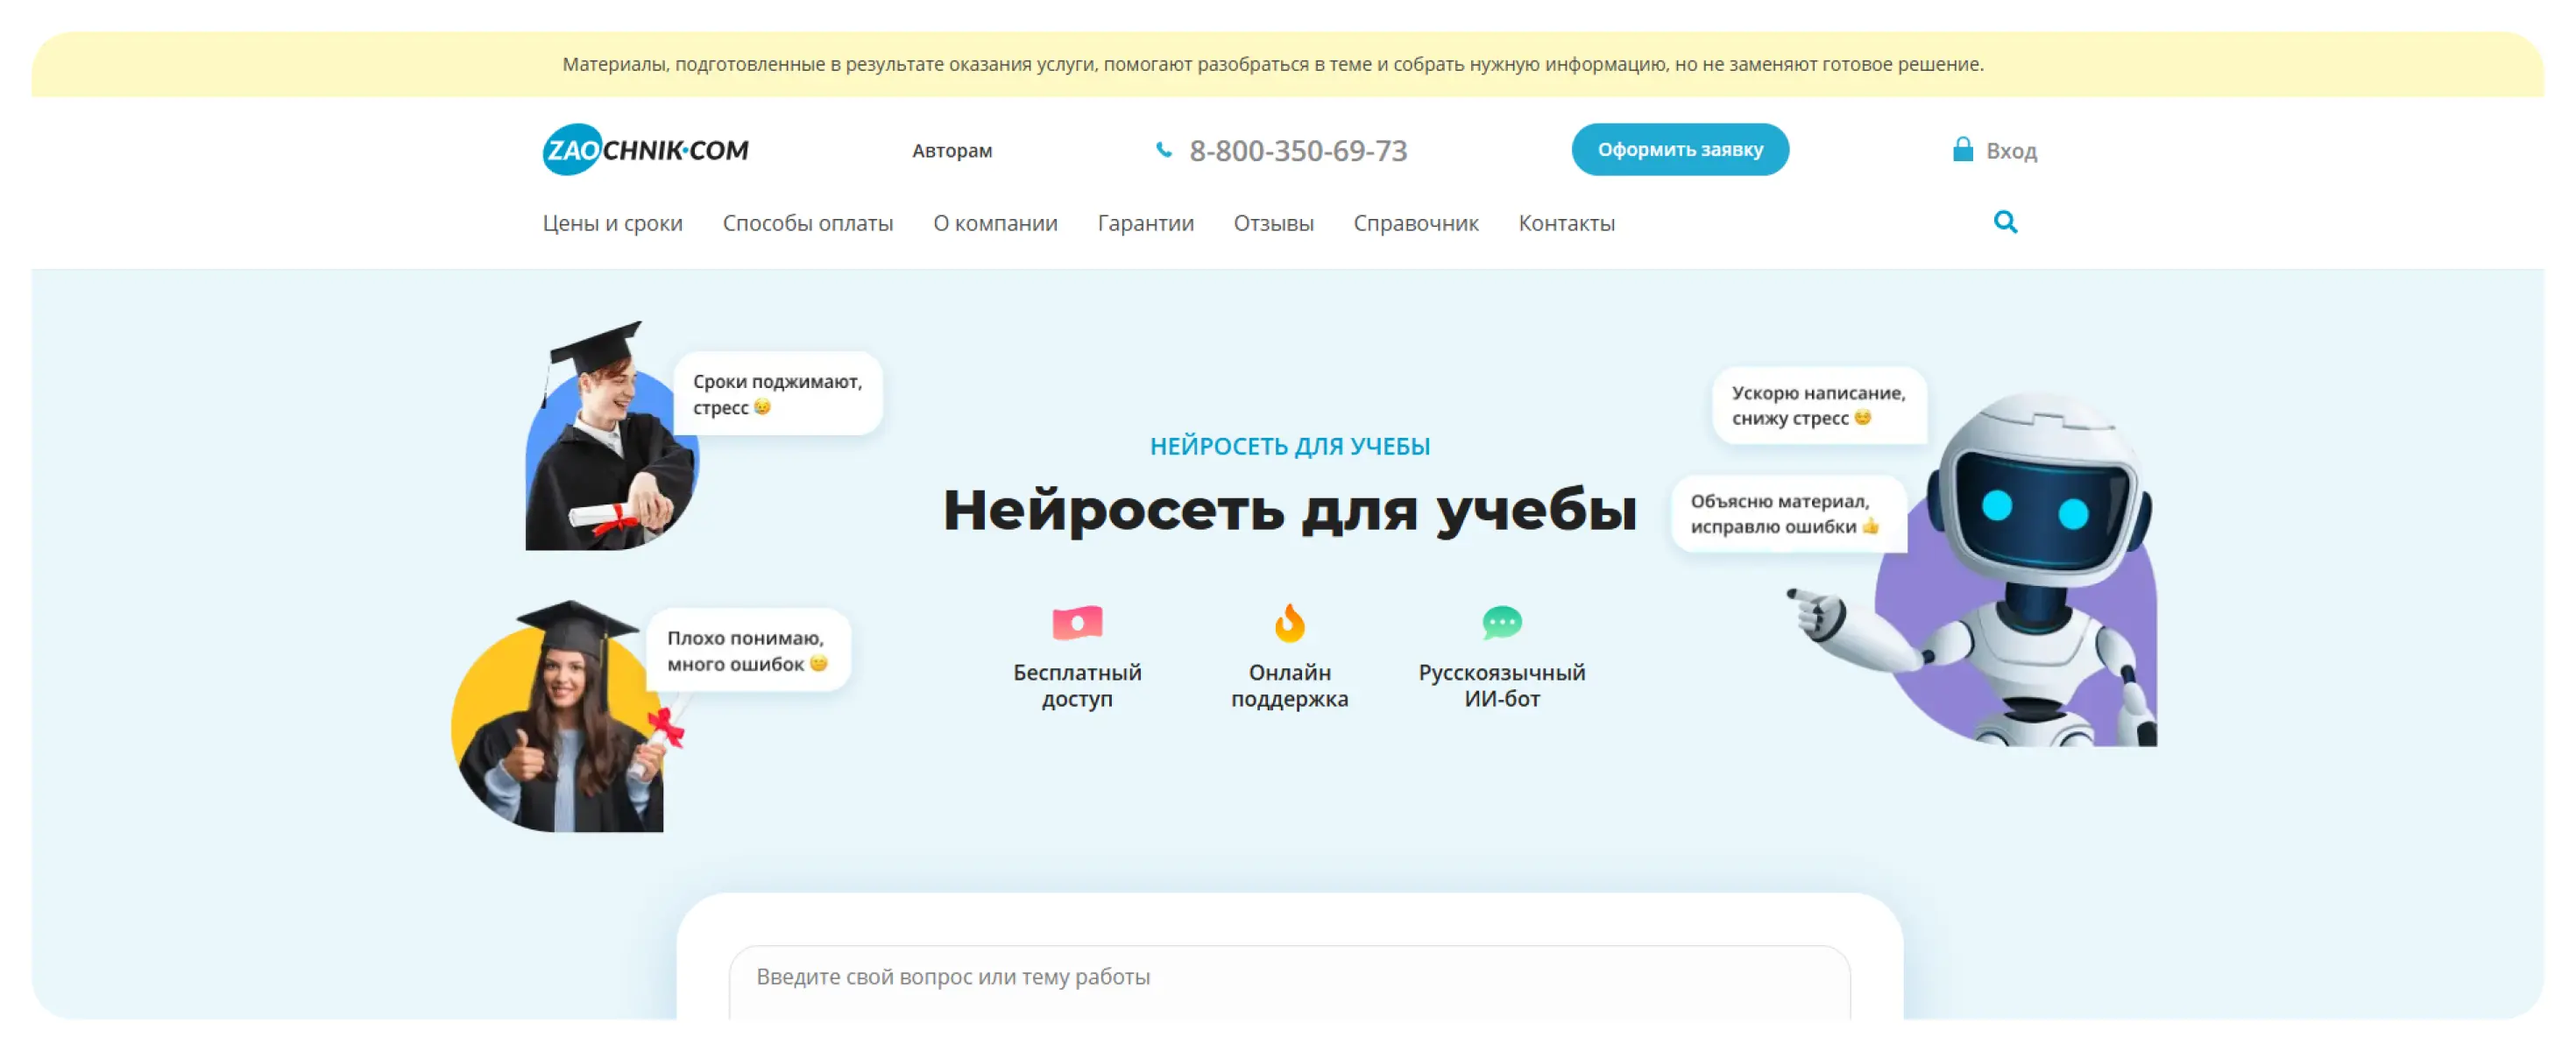Open the Гарантии menu item
The image size is (2576, 1051).
(x=1145, y=223)
